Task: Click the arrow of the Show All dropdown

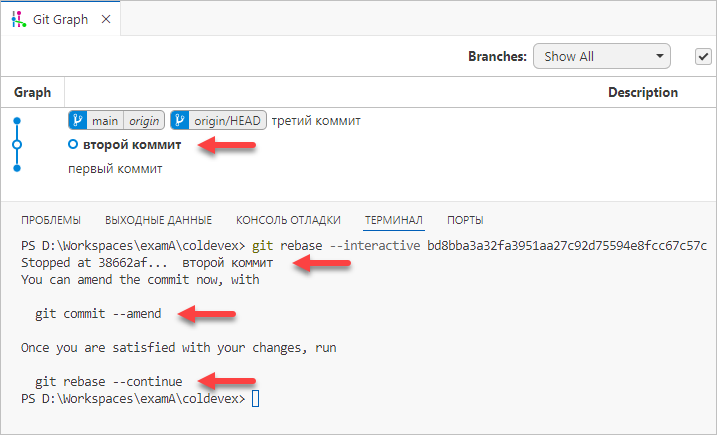Action: pos(660,57)
